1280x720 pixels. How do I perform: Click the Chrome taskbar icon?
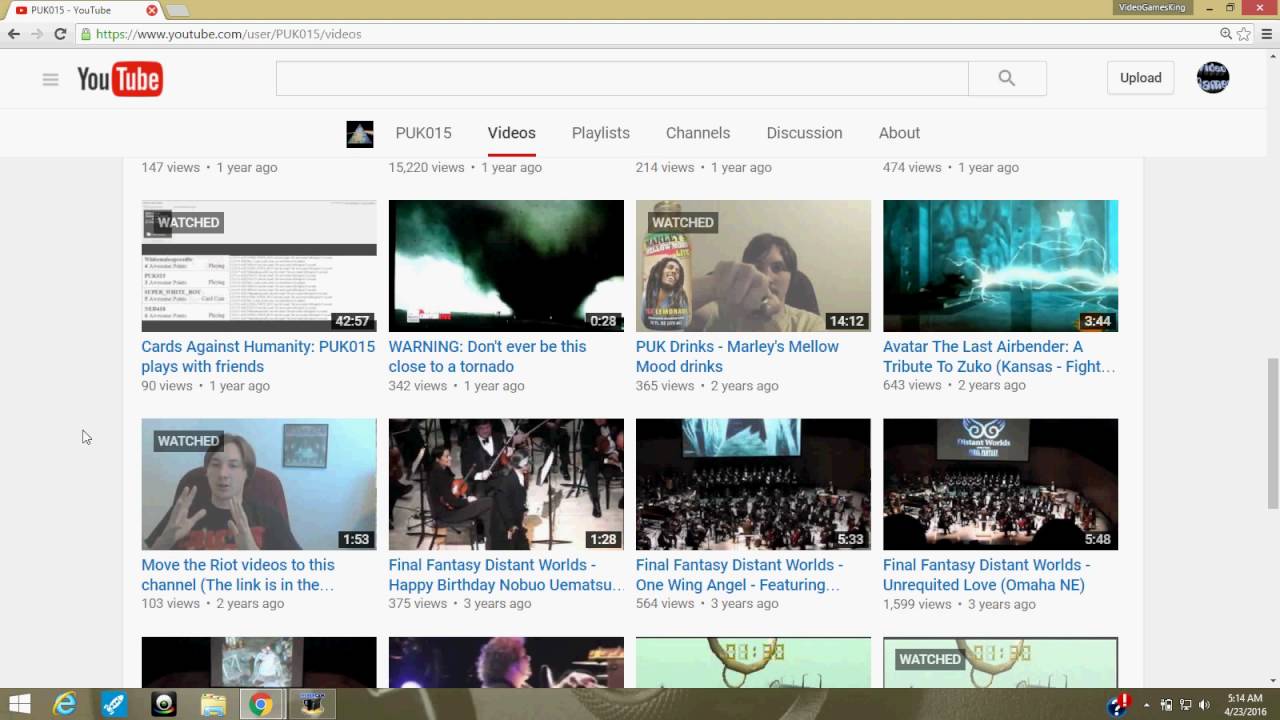[261, 704]
